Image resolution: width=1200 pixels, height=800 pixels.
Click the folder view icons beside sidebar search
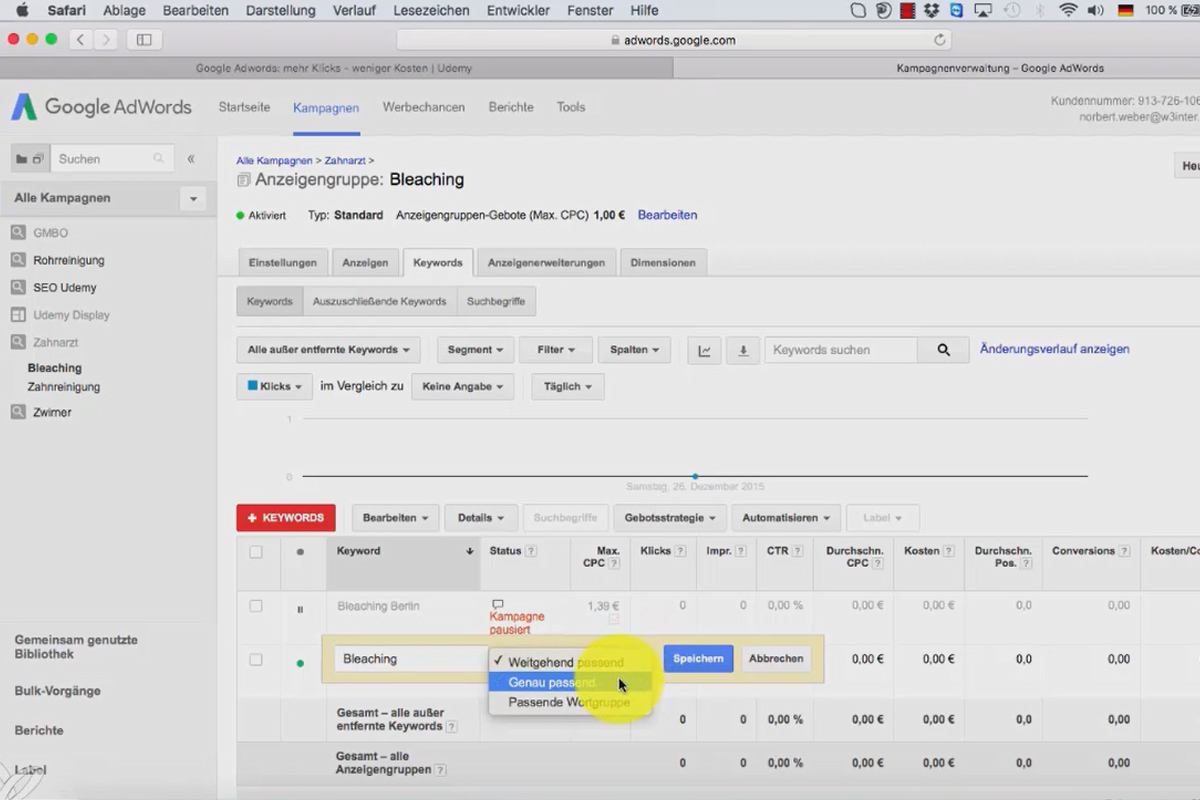click(30, 159)
